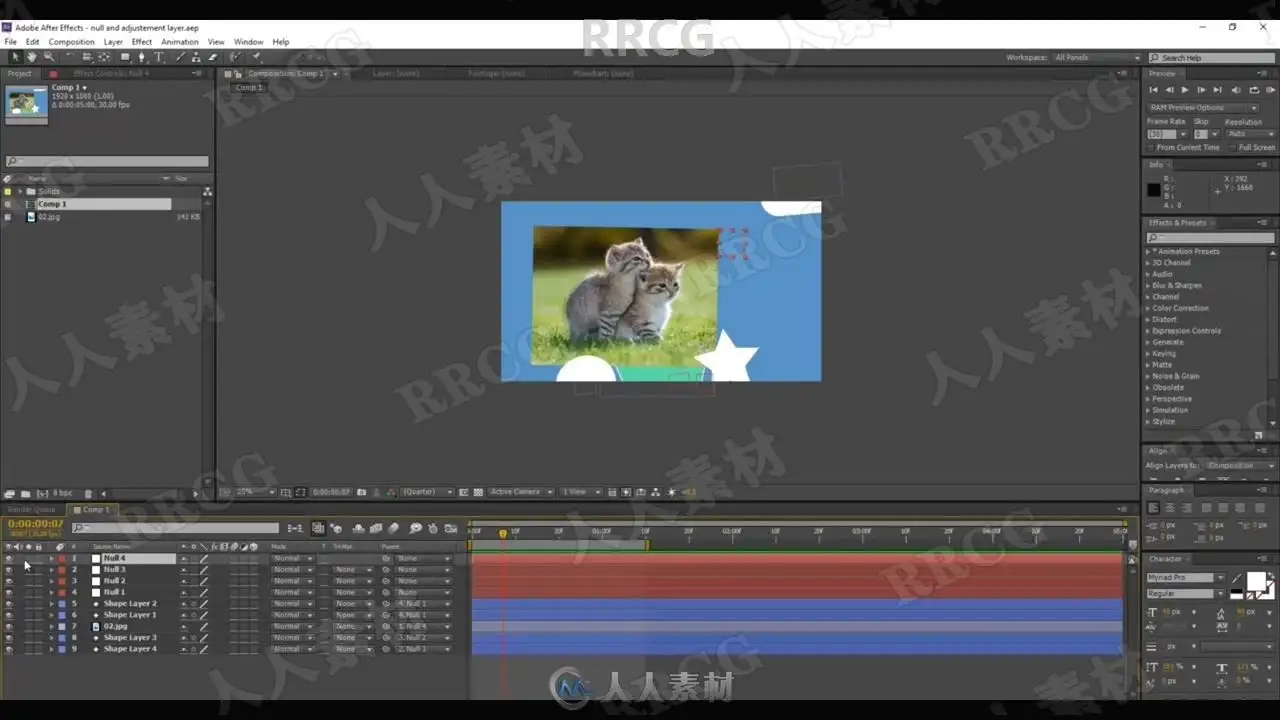The height and width of the screenshot is (720, 1280).
Task: Click the frame blending icon in timeline
Action: (x=376, y=528)
